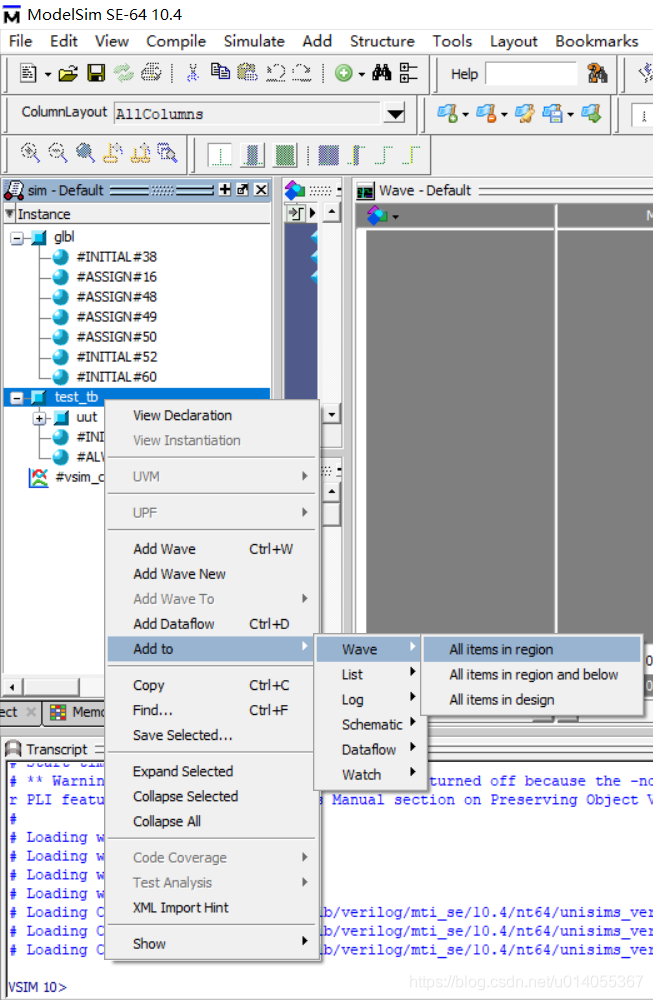Click the Save floppy disk icon
This screenshot has height=1000, width=653.
tap(96, 73)
